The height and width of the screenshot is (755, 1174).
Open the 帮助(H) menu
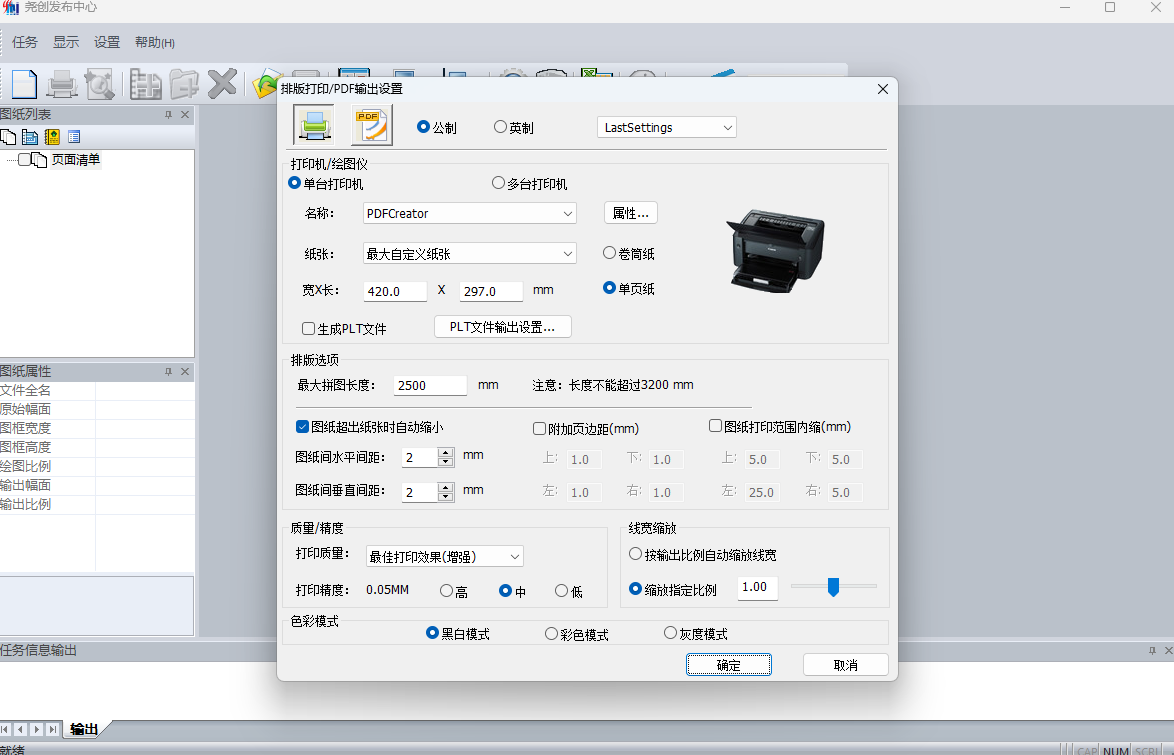[x=155, y=43]
